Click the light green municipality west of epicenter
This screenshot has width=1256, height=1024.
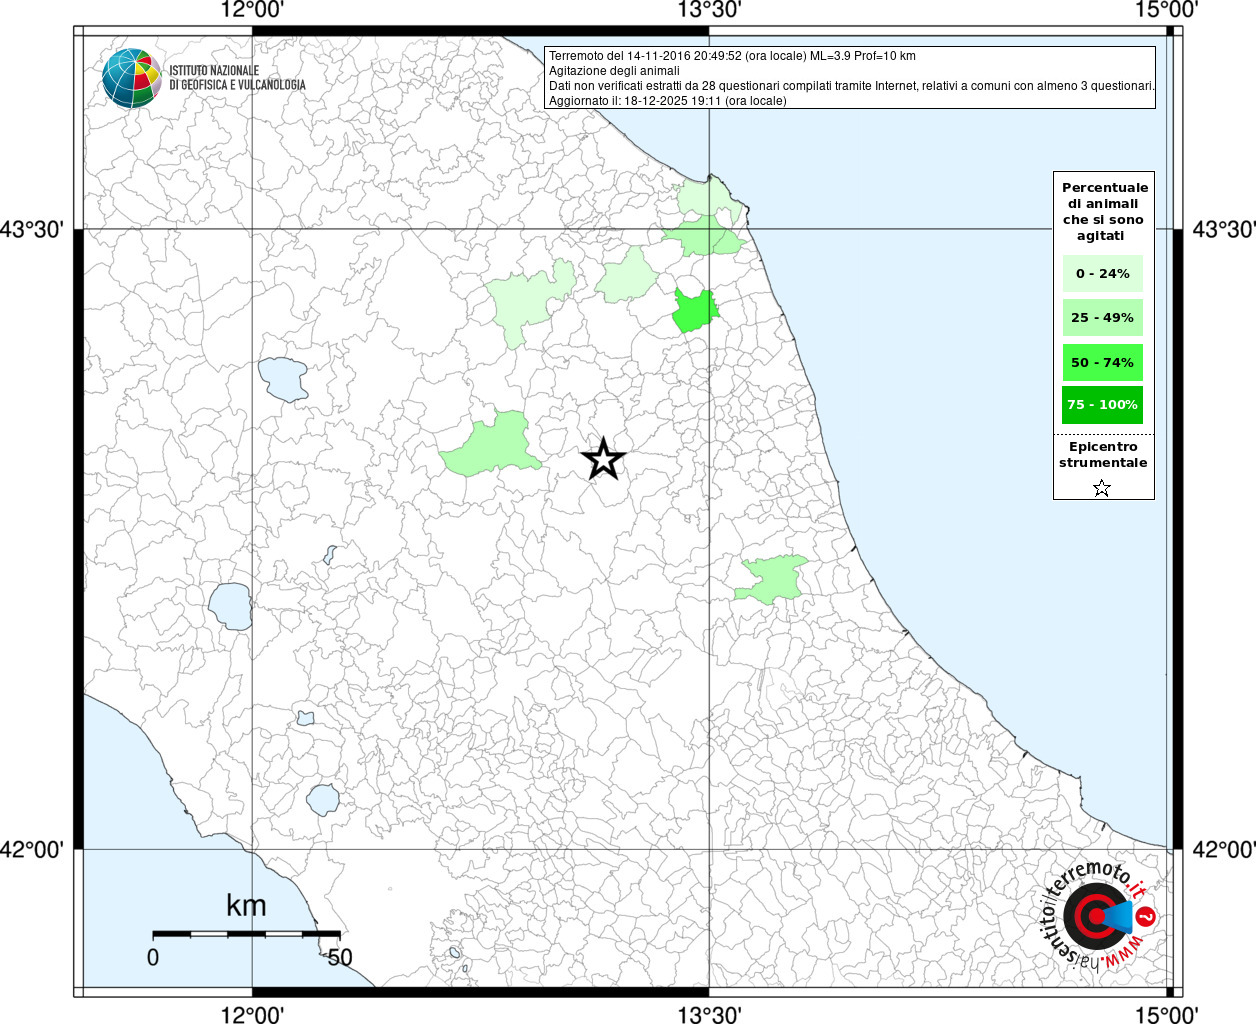489,446
